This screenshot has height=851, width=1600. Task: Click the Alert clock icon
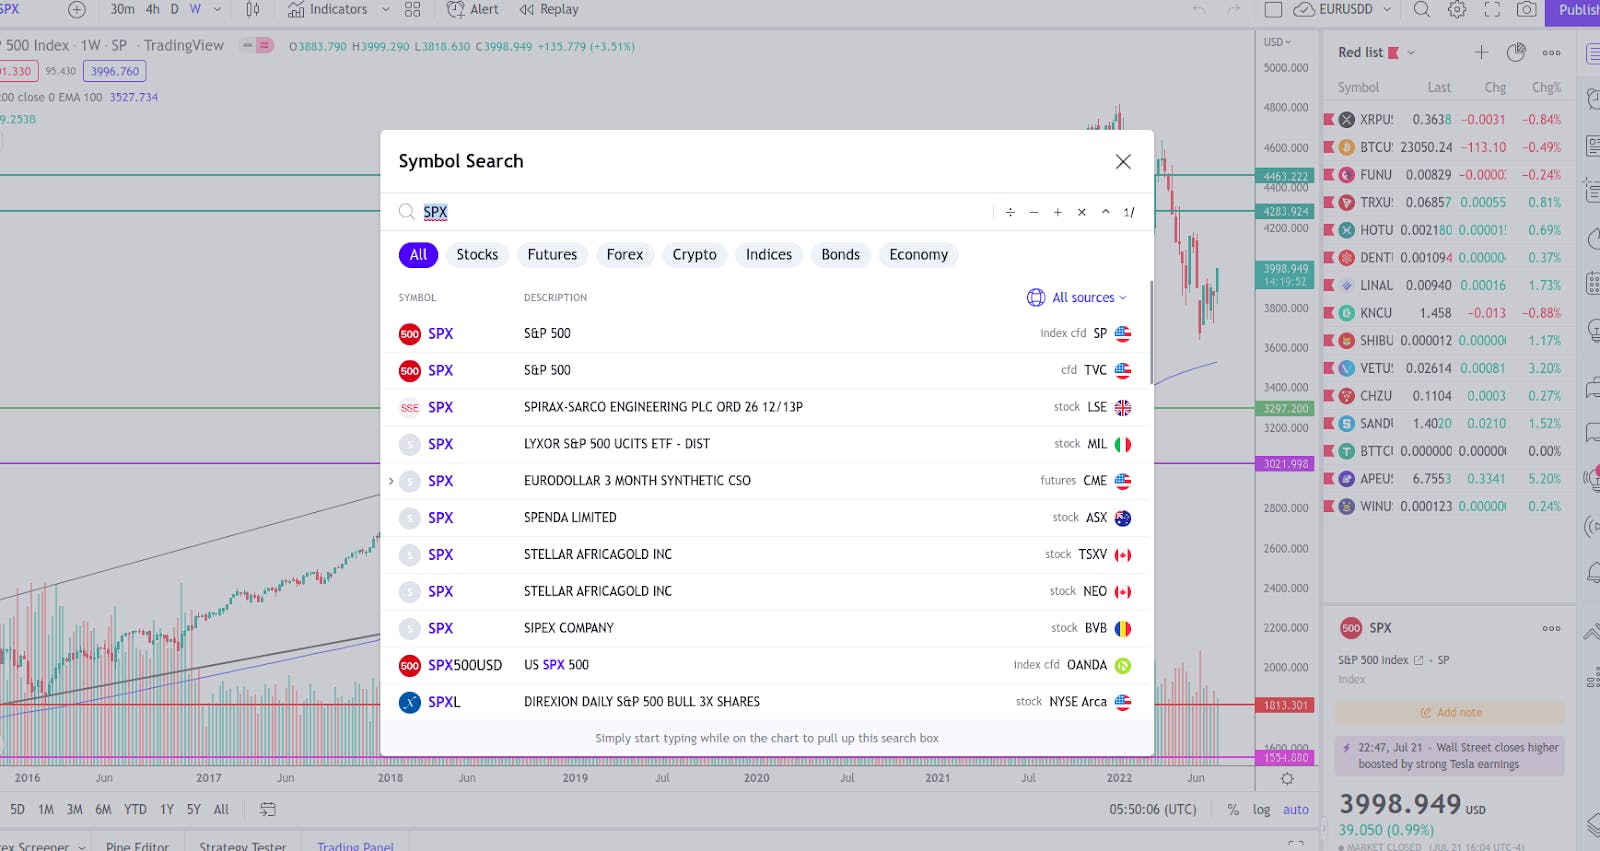pos(456,9)
